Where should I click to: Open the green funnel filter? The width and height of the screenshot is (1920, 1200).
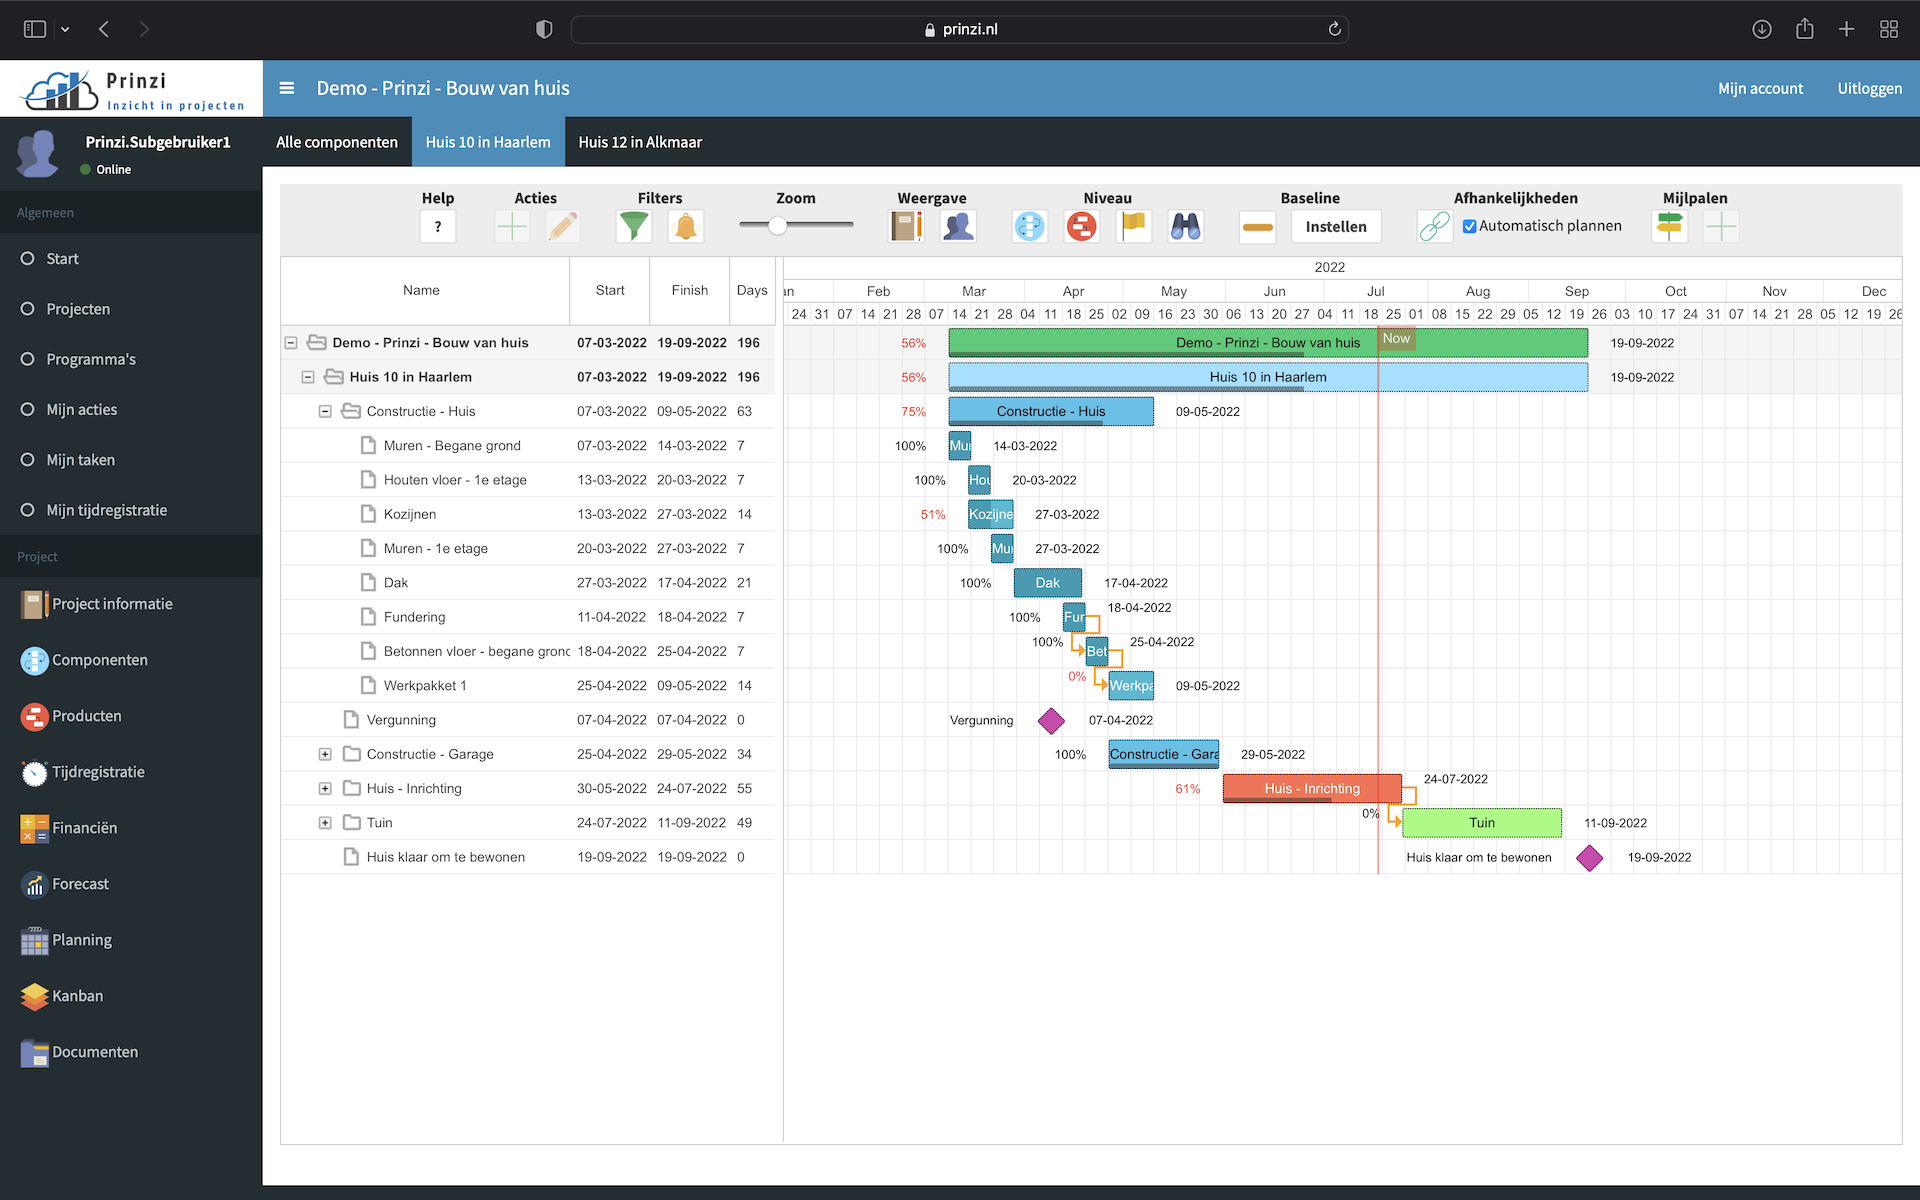[633, 227]
